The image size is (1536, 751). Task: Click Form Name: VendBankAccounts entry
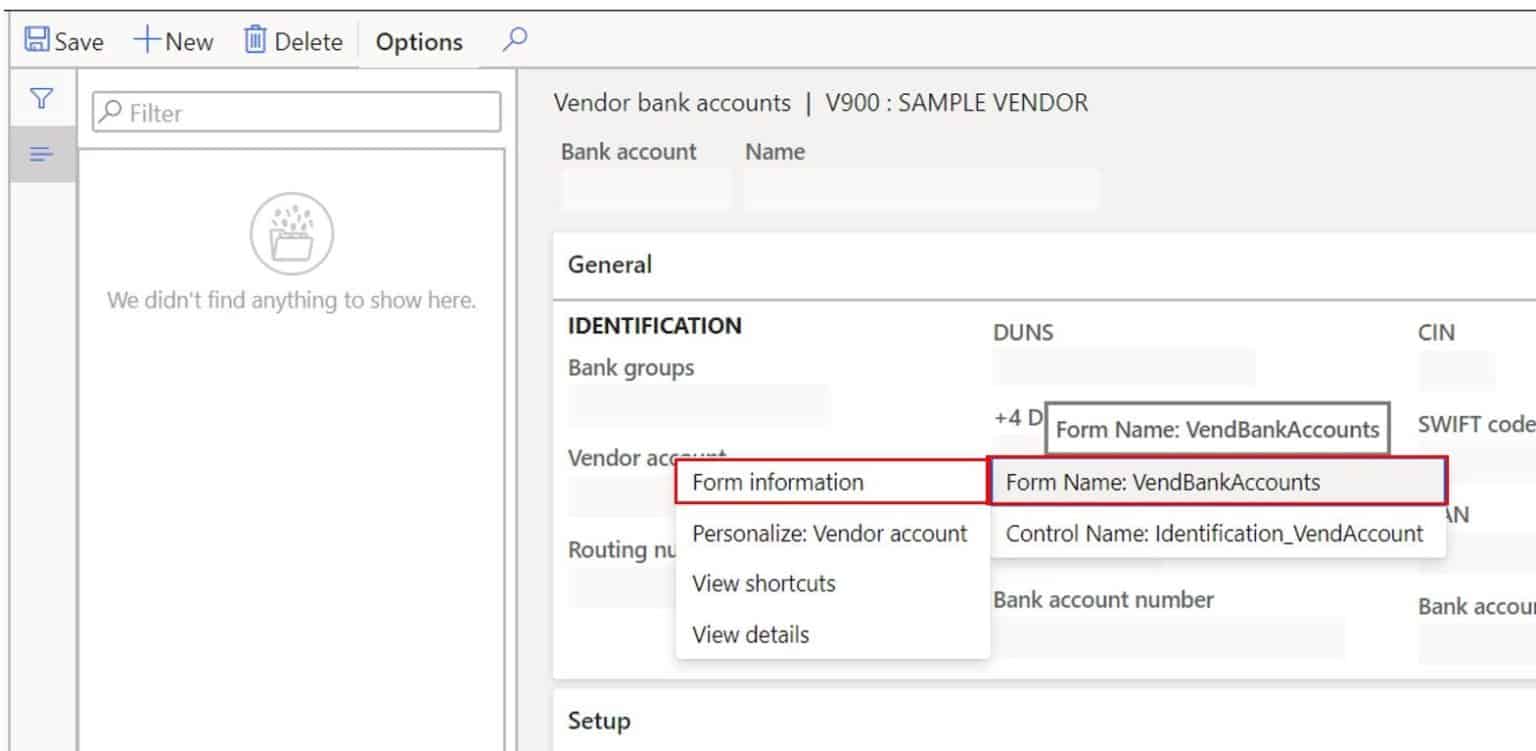1163,481
